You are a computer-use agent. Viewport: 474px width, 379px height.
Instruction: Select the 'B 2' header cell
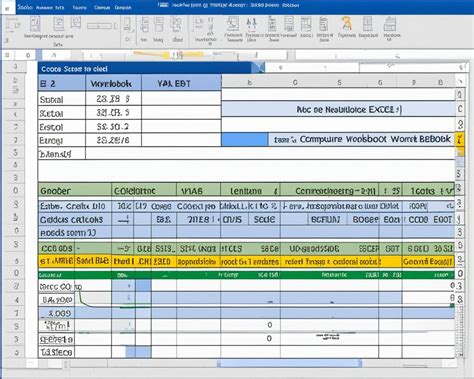62,83
